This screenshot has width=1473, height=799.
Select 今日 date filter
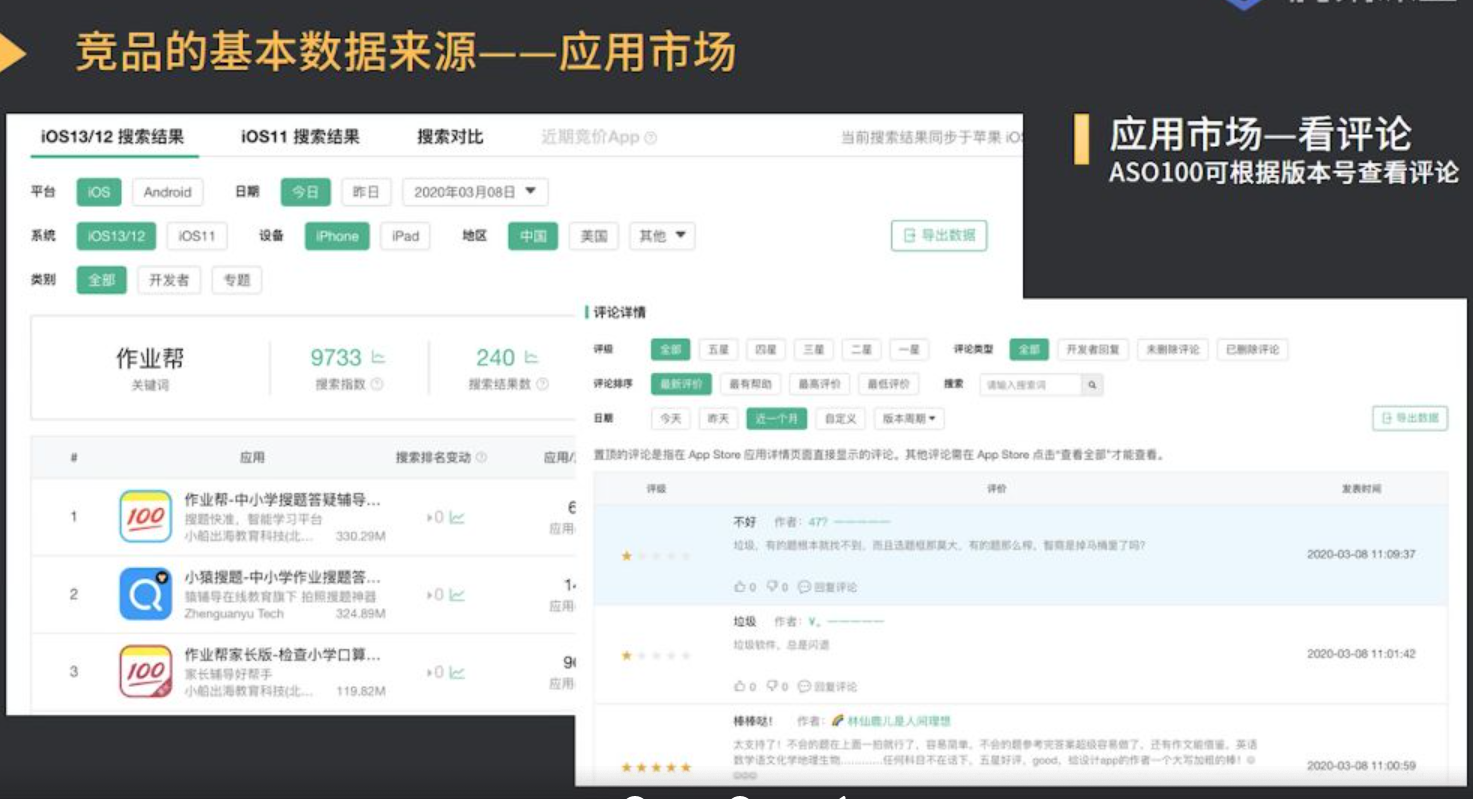point(305,192)
